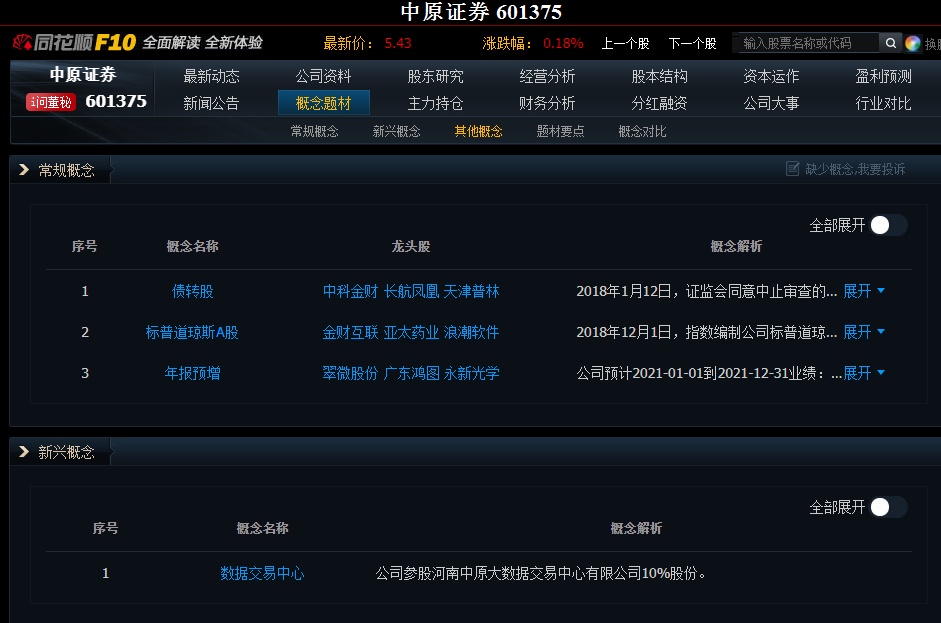The width and height of the screenshot is (941, 623).
Task: Jump to 新兴概念 sub-tab
Action: tap(396, 131)
